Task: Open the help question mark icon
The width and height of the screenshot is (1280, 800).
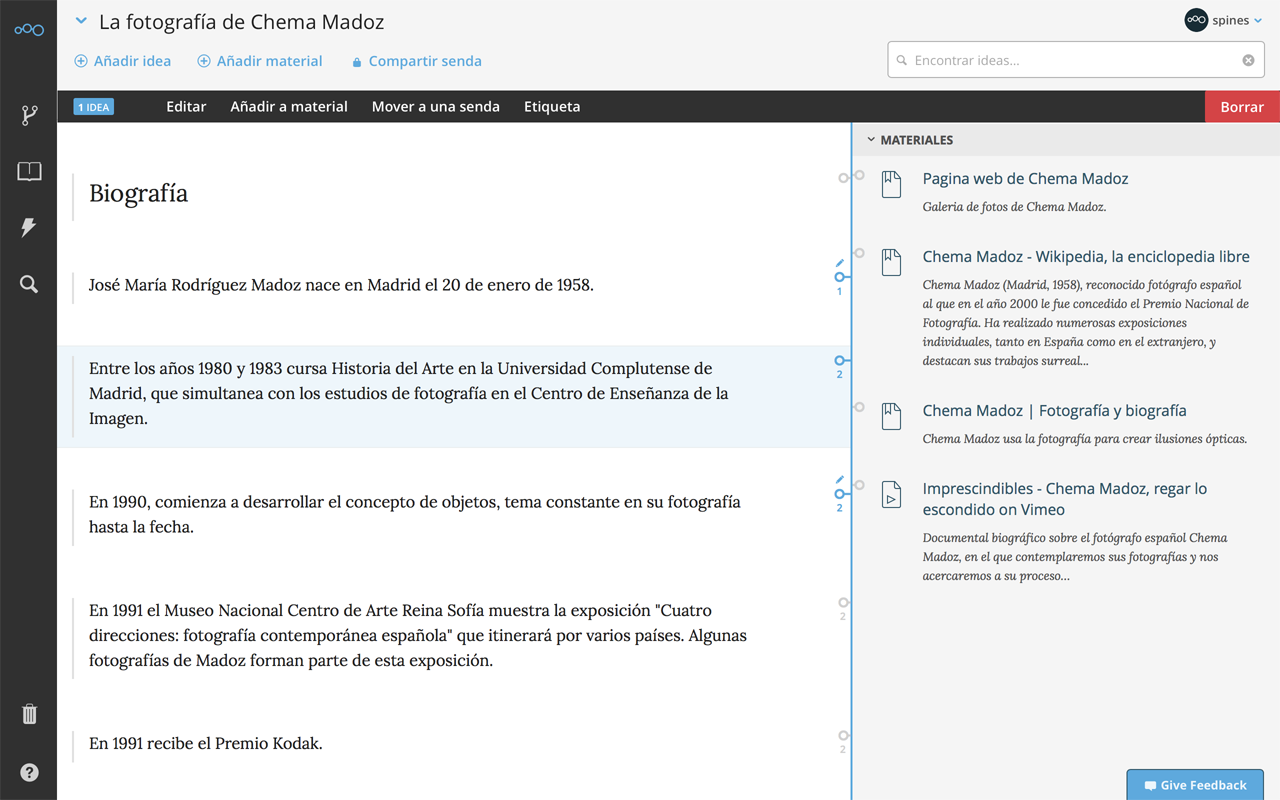Action: click(x=29, y=772)
